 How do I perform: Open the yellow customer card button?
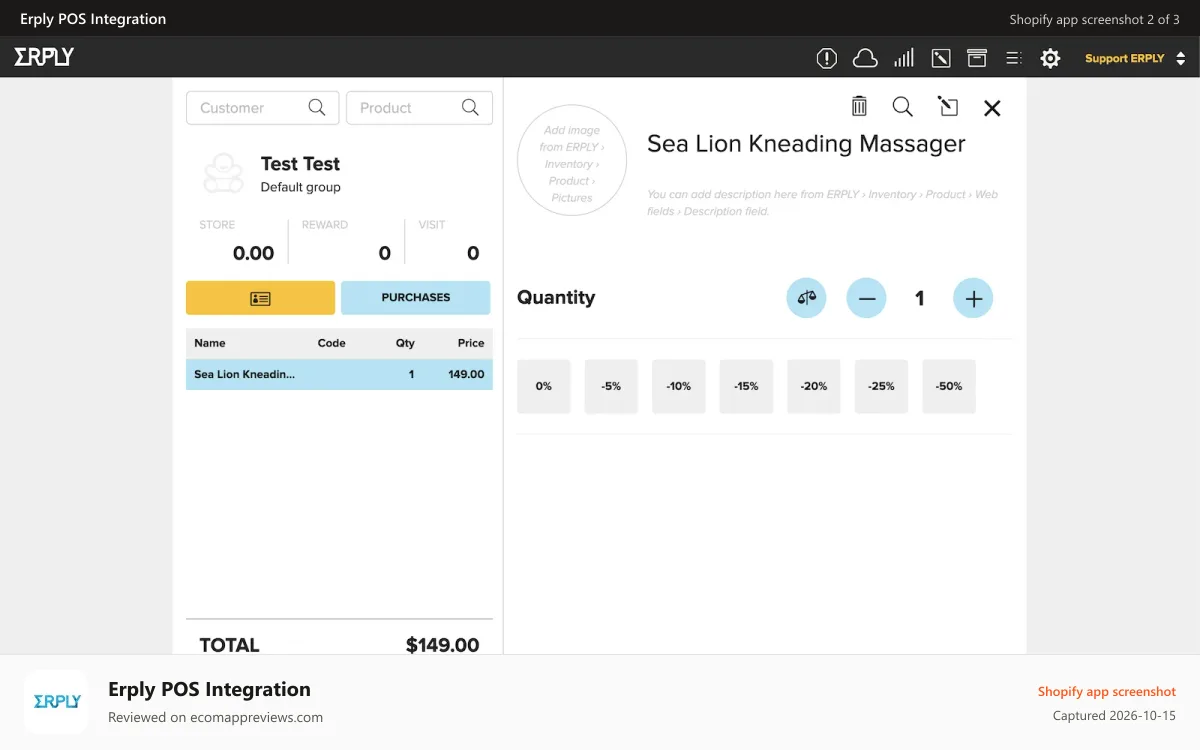pos(260,298)
